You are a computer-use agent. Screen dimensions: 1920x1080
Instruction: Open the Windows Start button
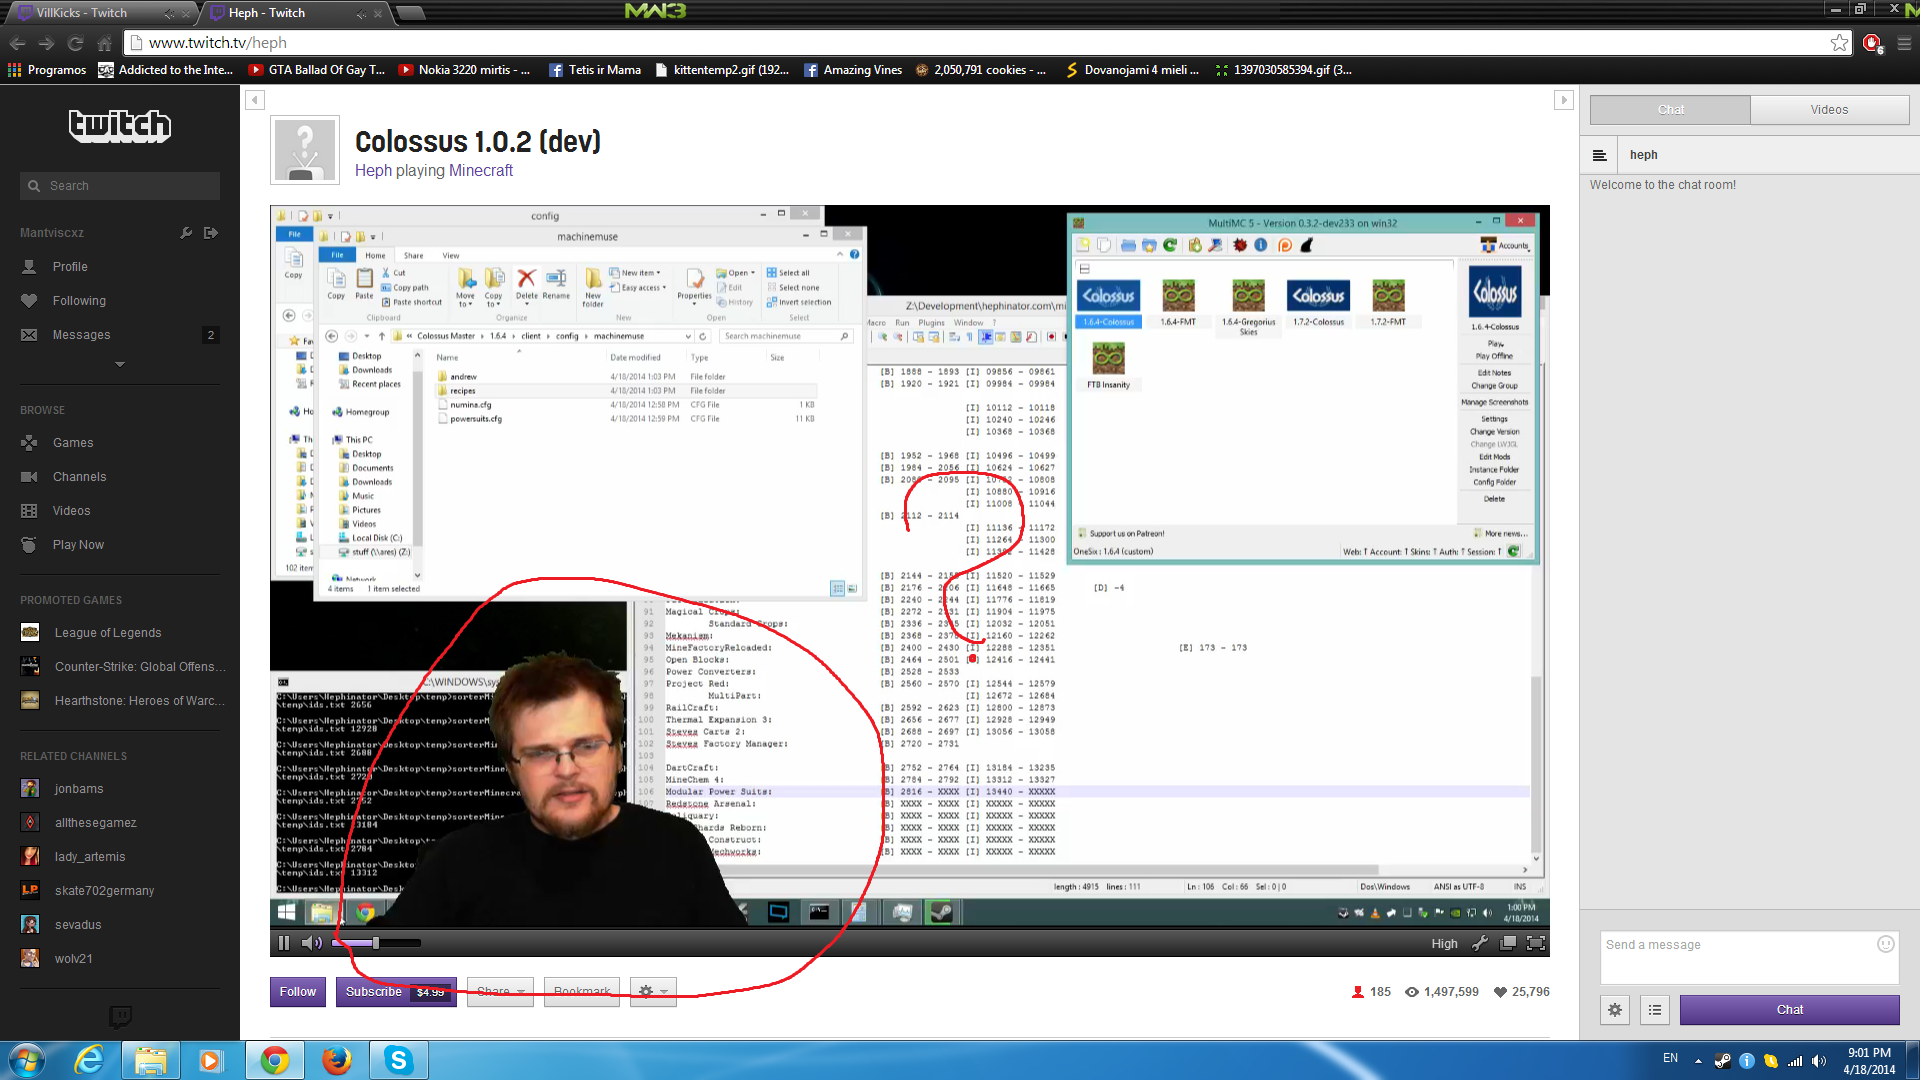tap(26, 1060)
